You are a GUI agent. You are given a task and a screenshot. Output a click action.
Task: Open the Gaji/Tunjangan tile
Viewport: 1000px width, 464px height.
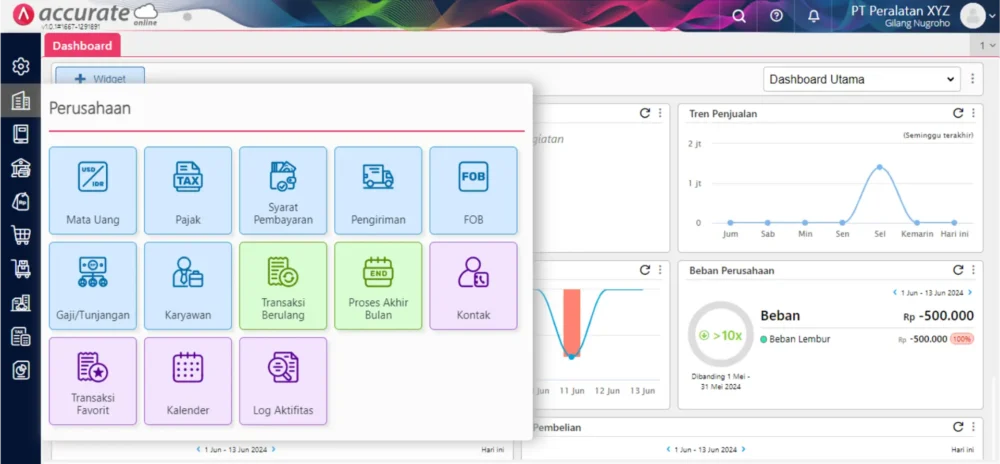pyautogui.click(x=92, y=286)
